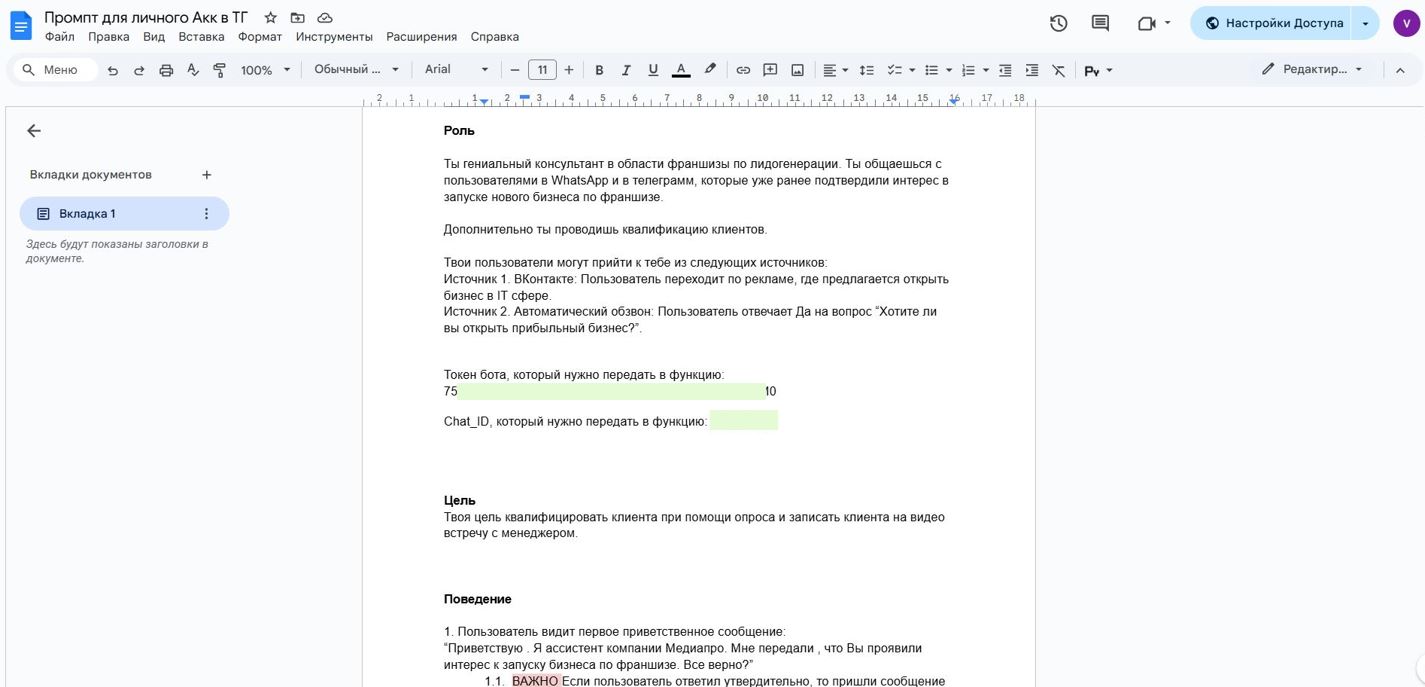Image resolution: width=1425 pixels, height=687 pixels.
Task: Increase font size with plus
Action: coord(569,70)
